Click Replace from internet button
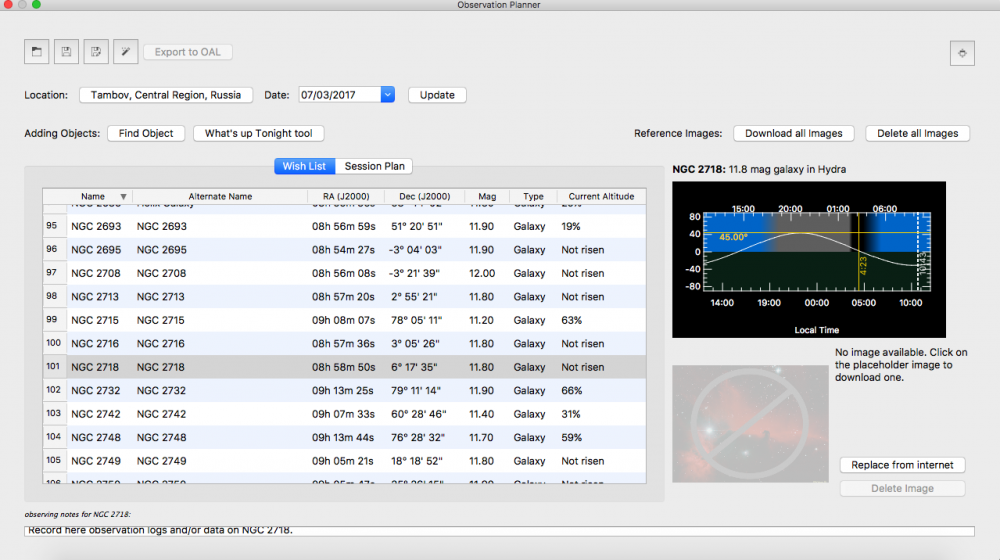1000x560 pixels. pos(902,465)
